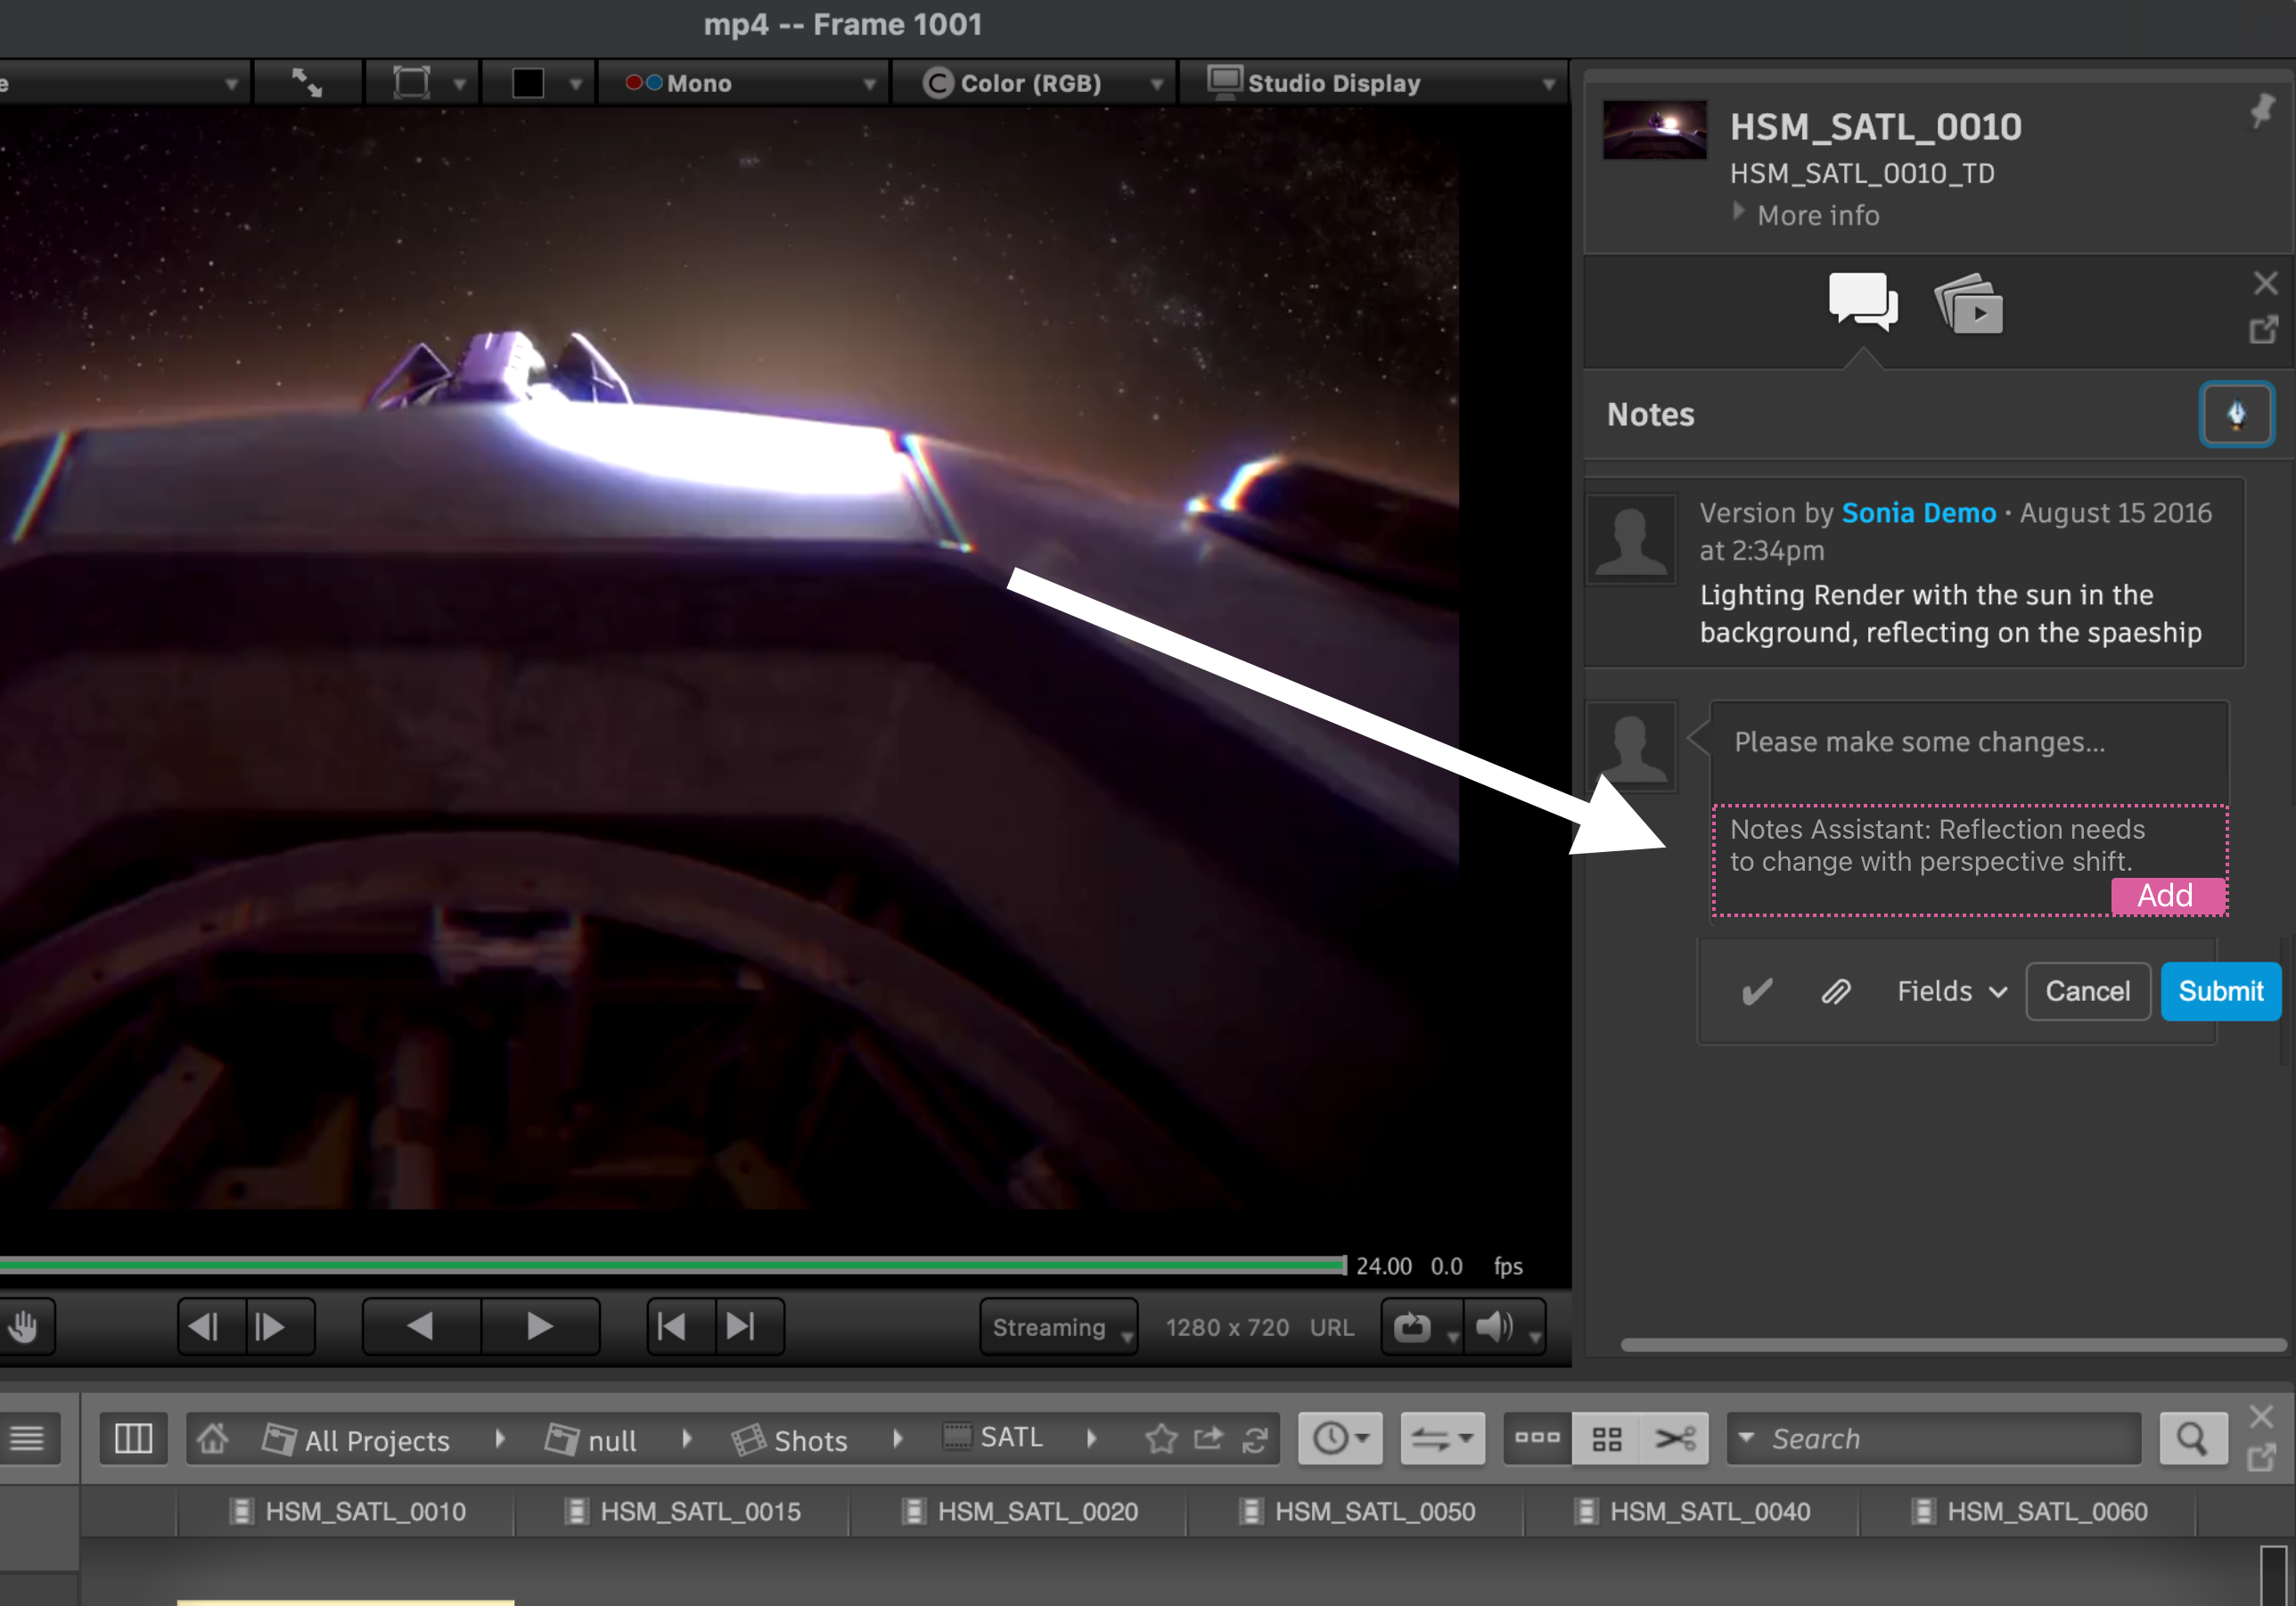The image size is (2296, 1606).
Task: Expand the More info disclosure triangle
Action: tap(1739, 212)
